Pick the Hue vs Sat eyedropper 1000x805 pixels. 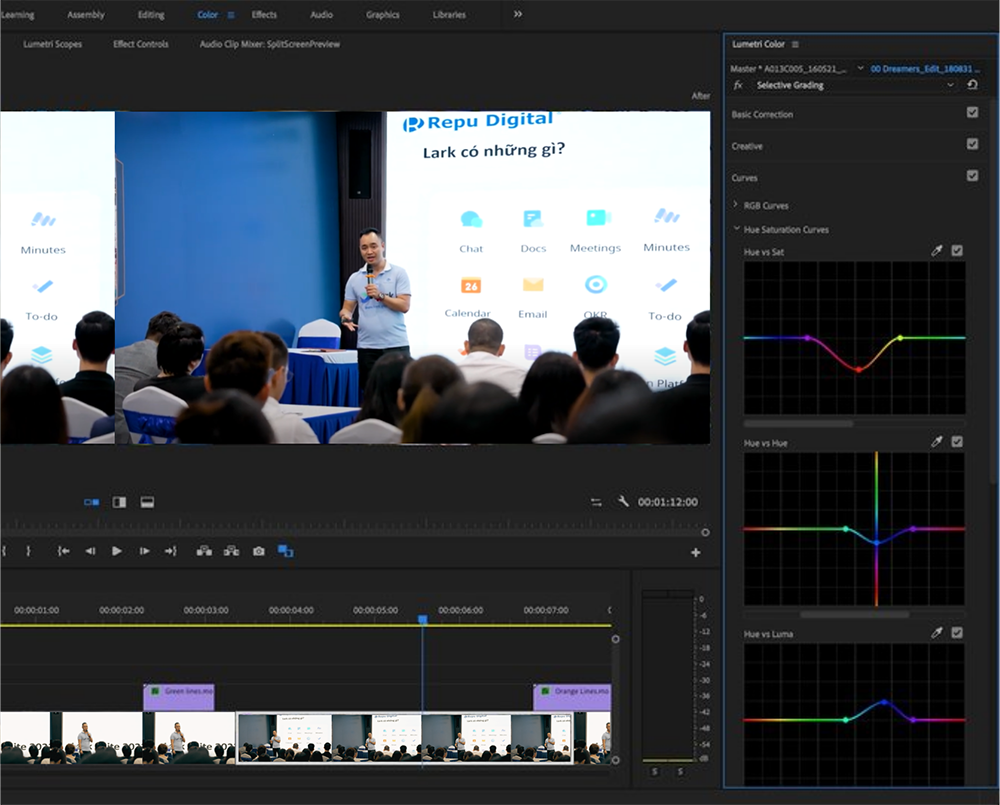tap(936, 251)
